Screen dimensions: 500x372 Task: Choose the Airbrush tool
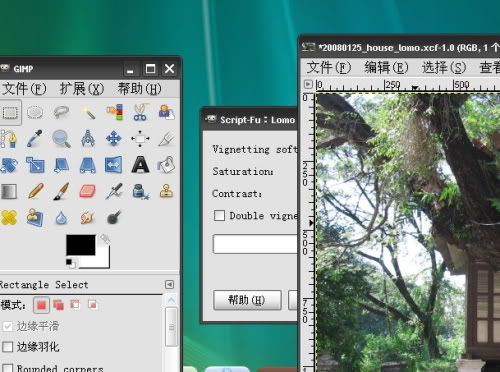114,191
